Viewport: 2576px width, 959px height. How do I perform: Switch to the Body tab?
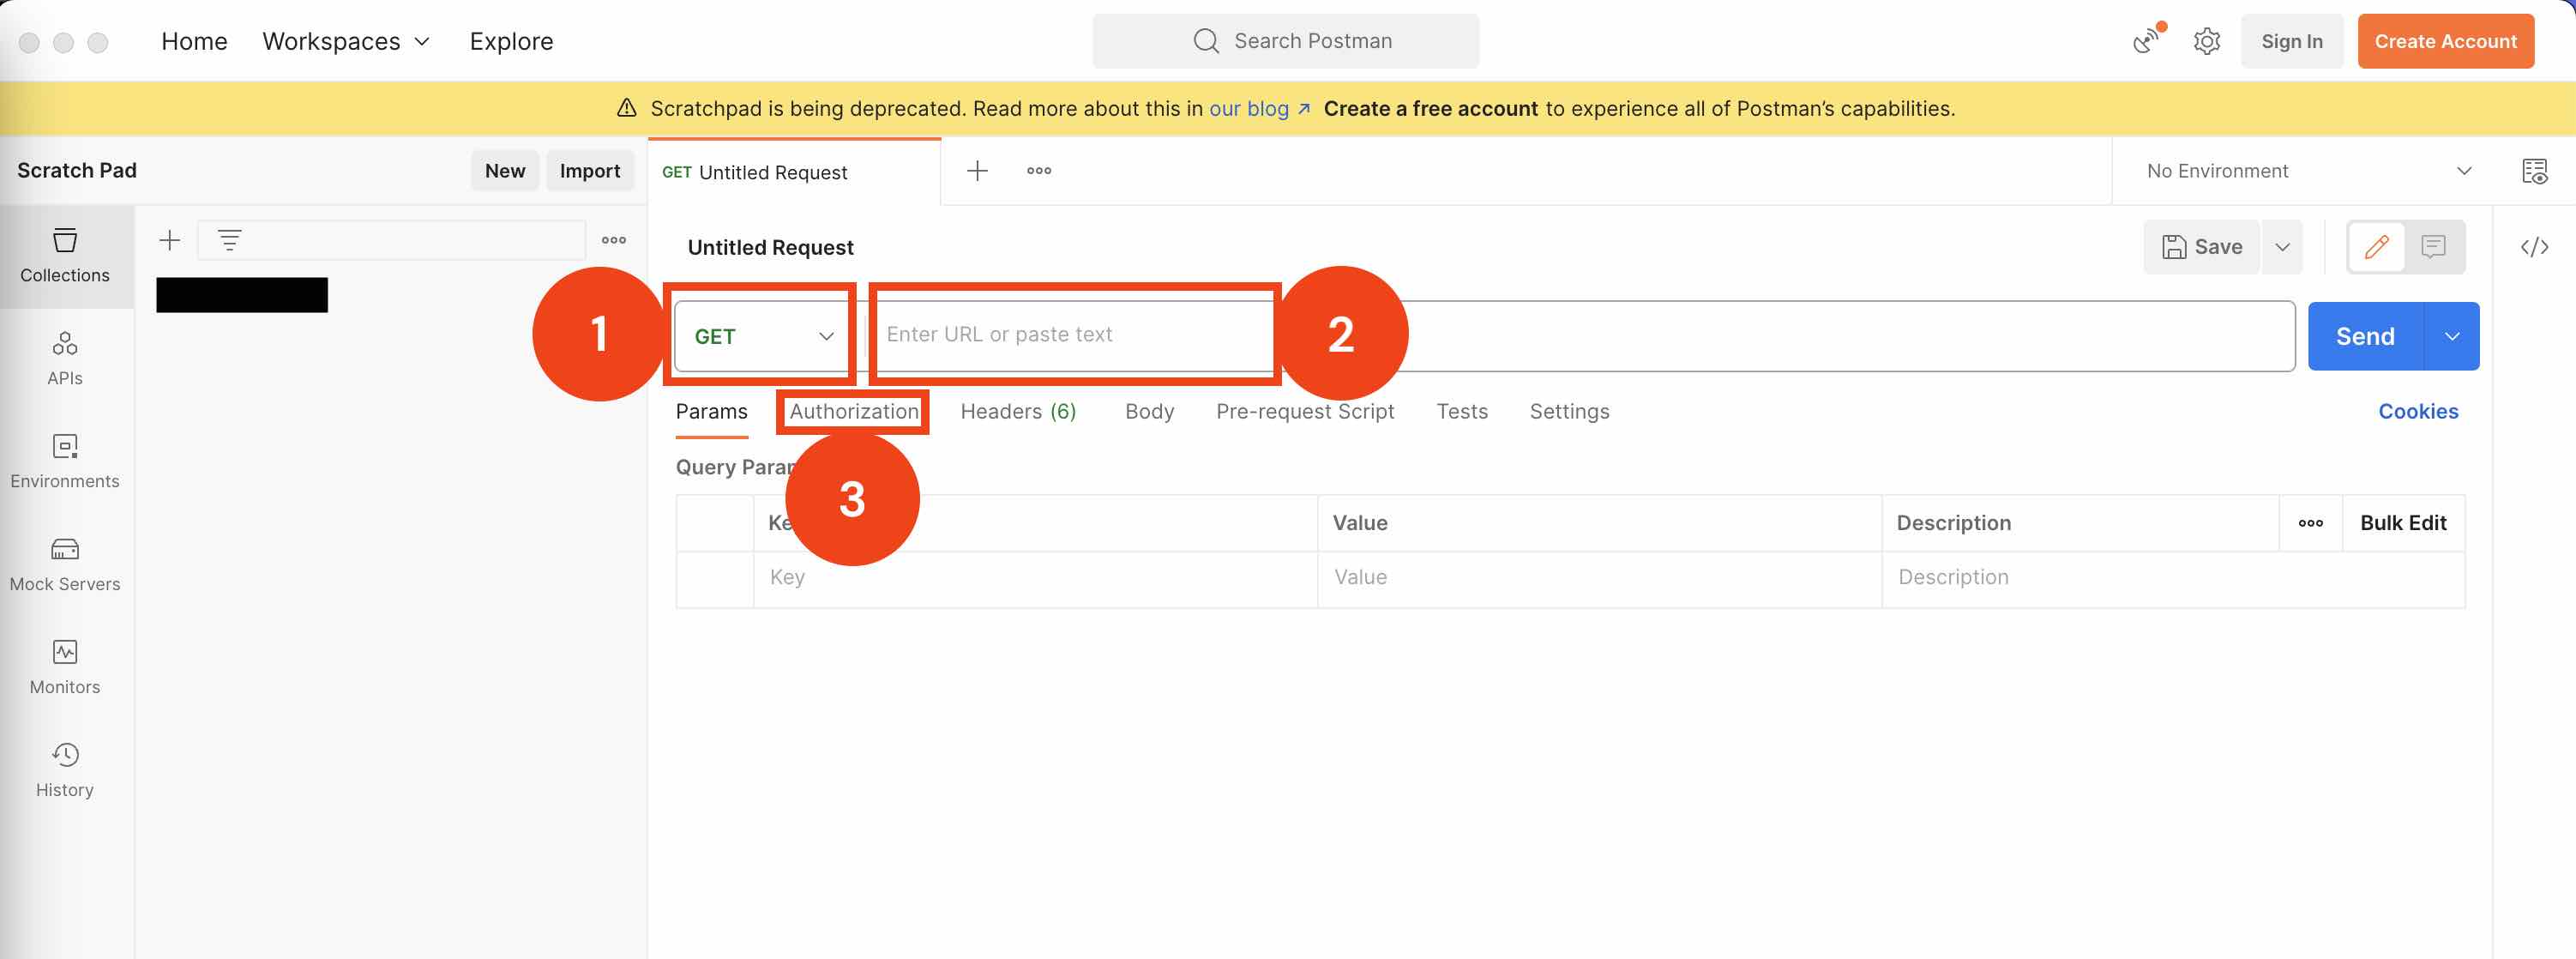(1149, 411)
